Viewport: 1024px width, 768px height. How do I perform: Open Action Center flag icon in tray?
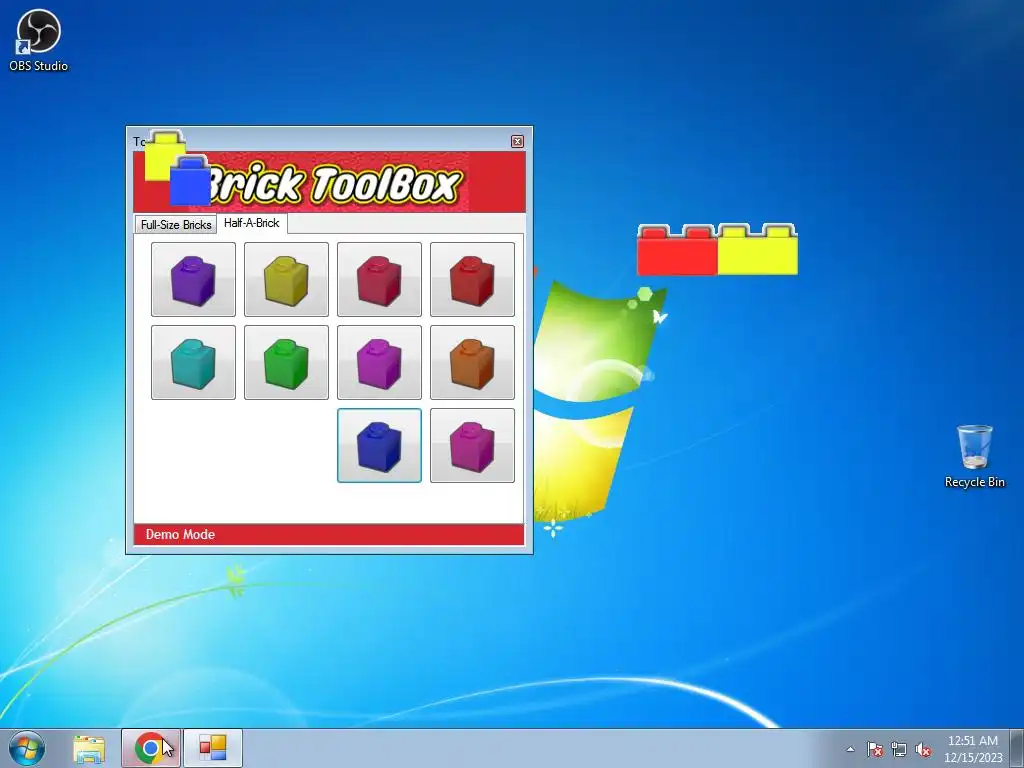click(875, 749)
